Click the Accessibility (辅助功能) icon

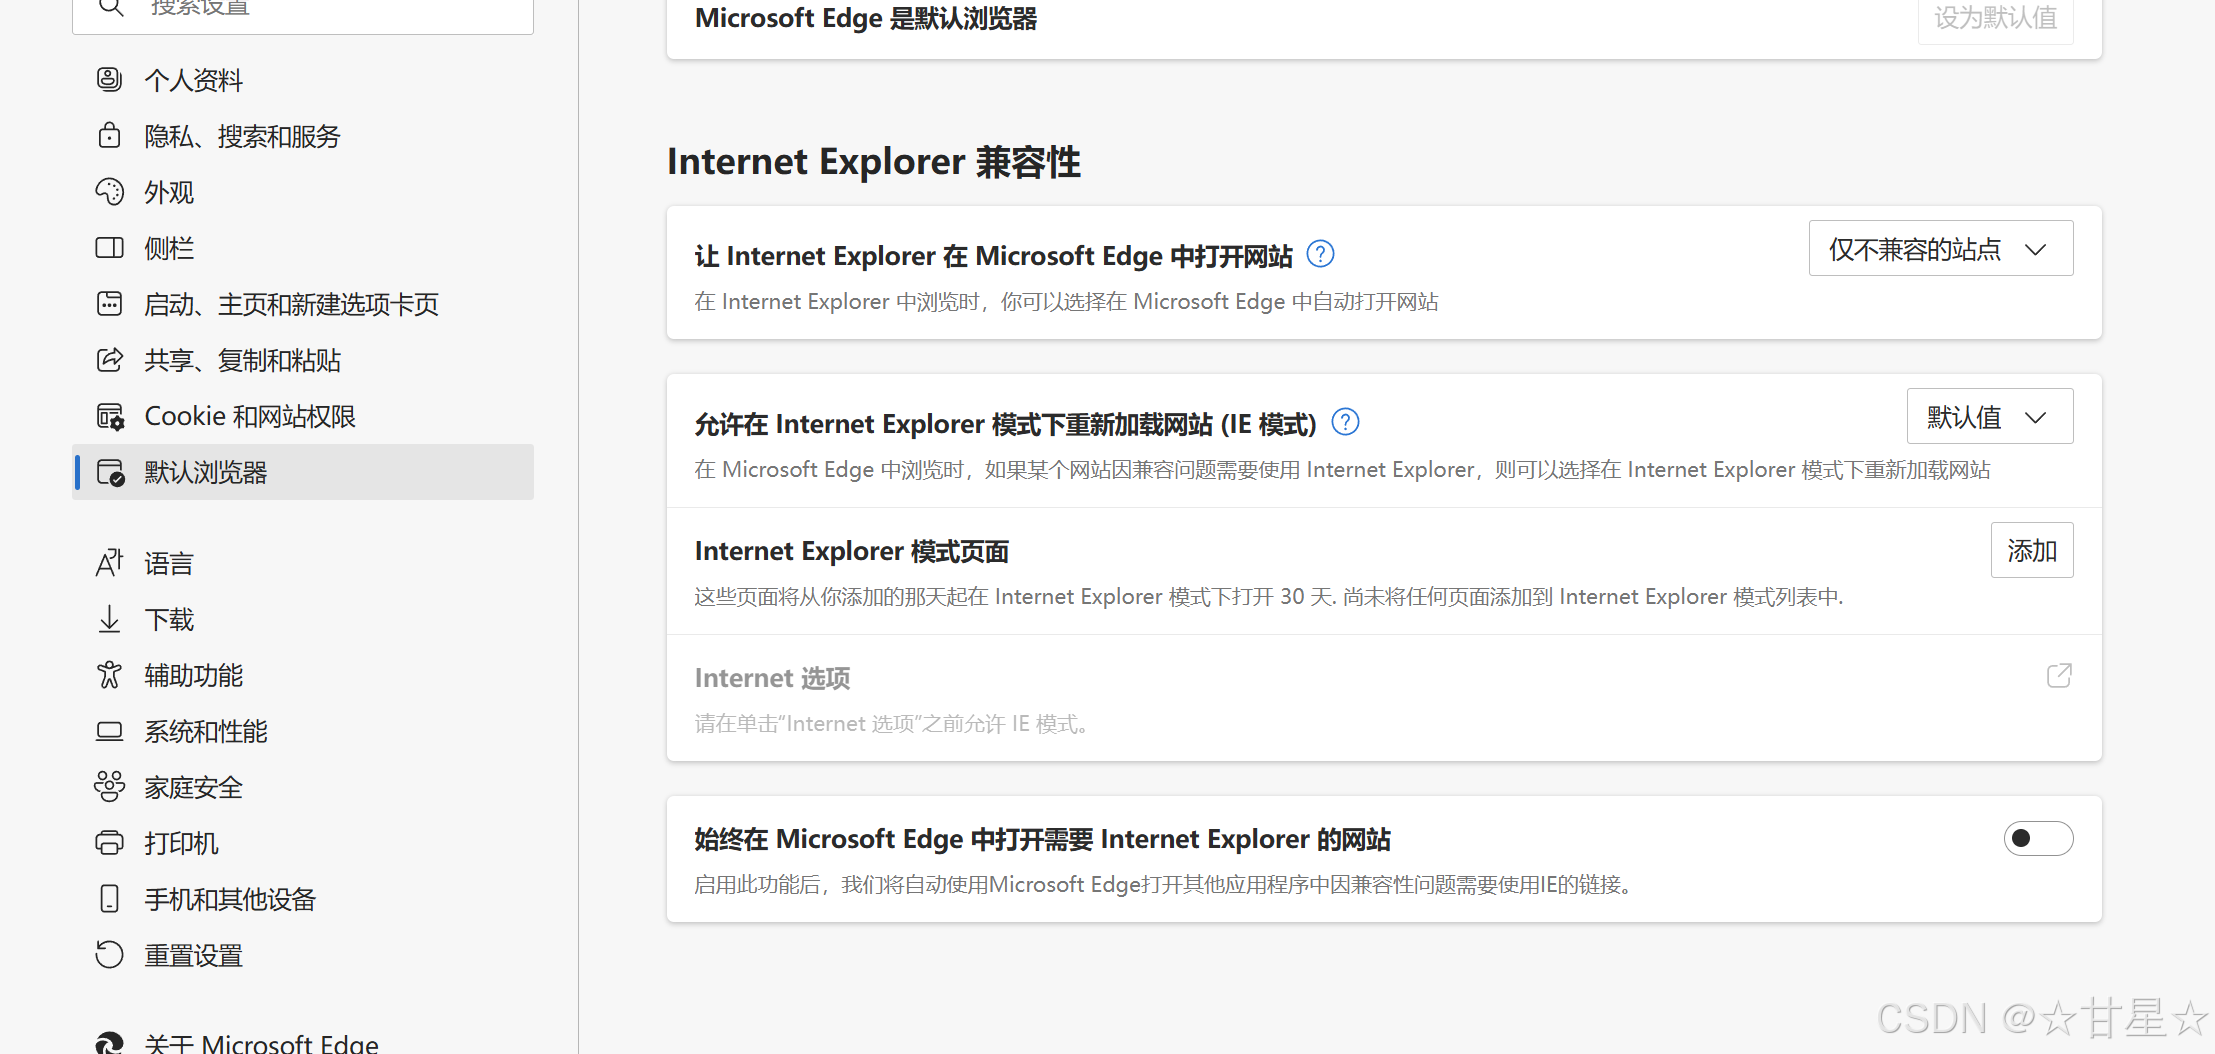click(x=110, y=675)
